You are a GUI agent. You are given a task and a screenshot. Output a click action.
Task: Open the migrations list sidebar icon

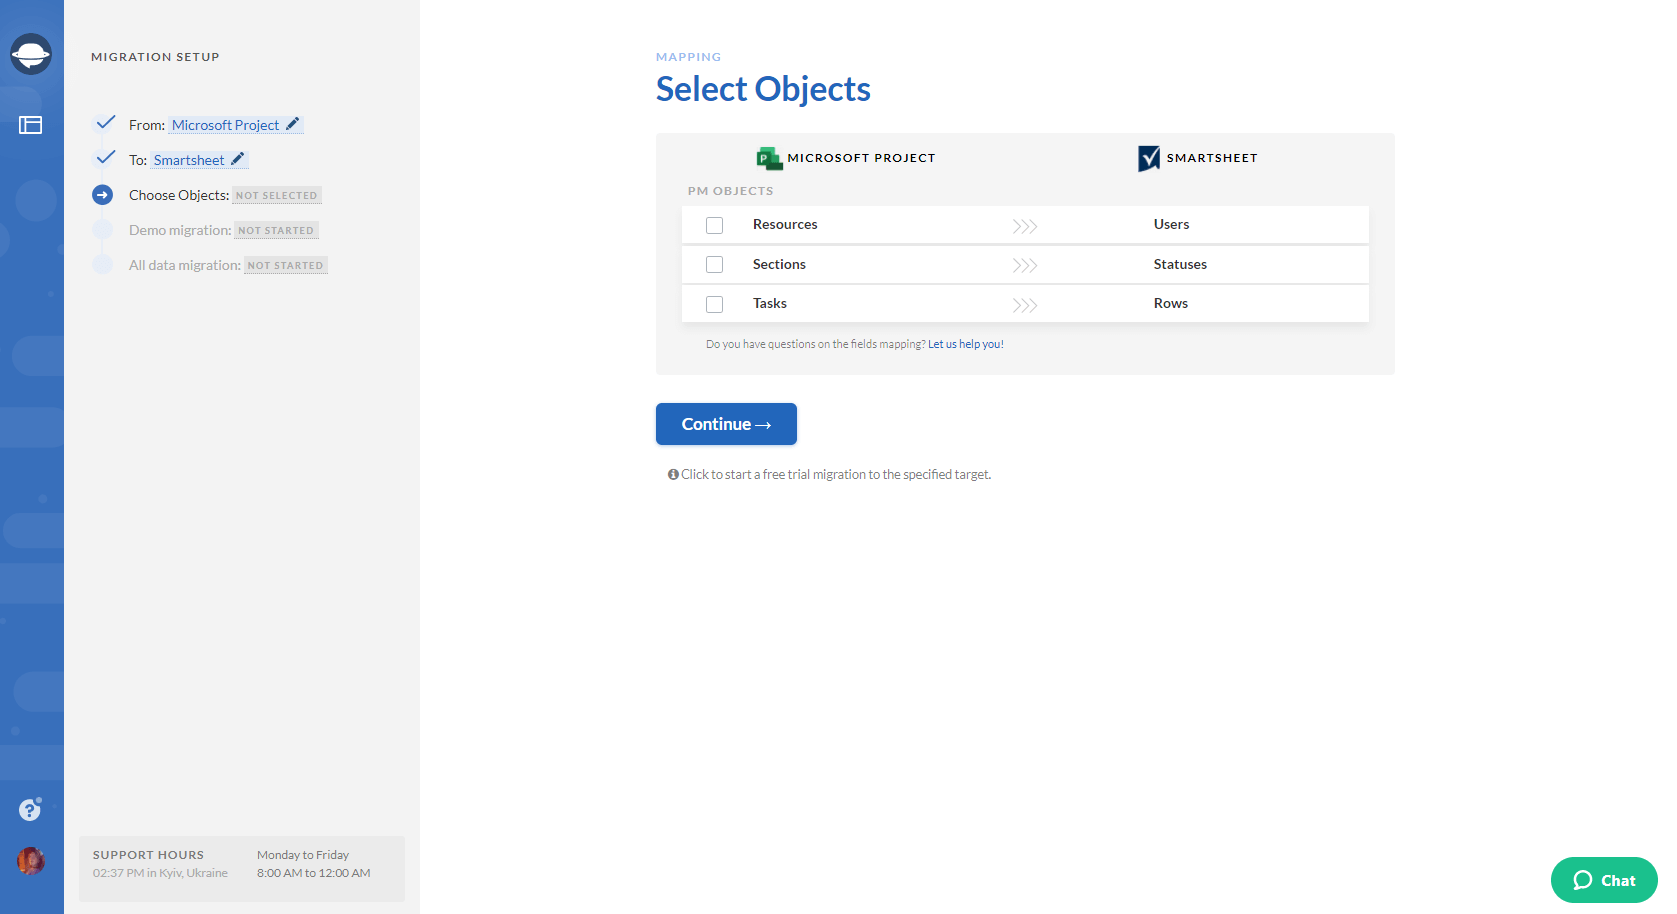(31, 125)
